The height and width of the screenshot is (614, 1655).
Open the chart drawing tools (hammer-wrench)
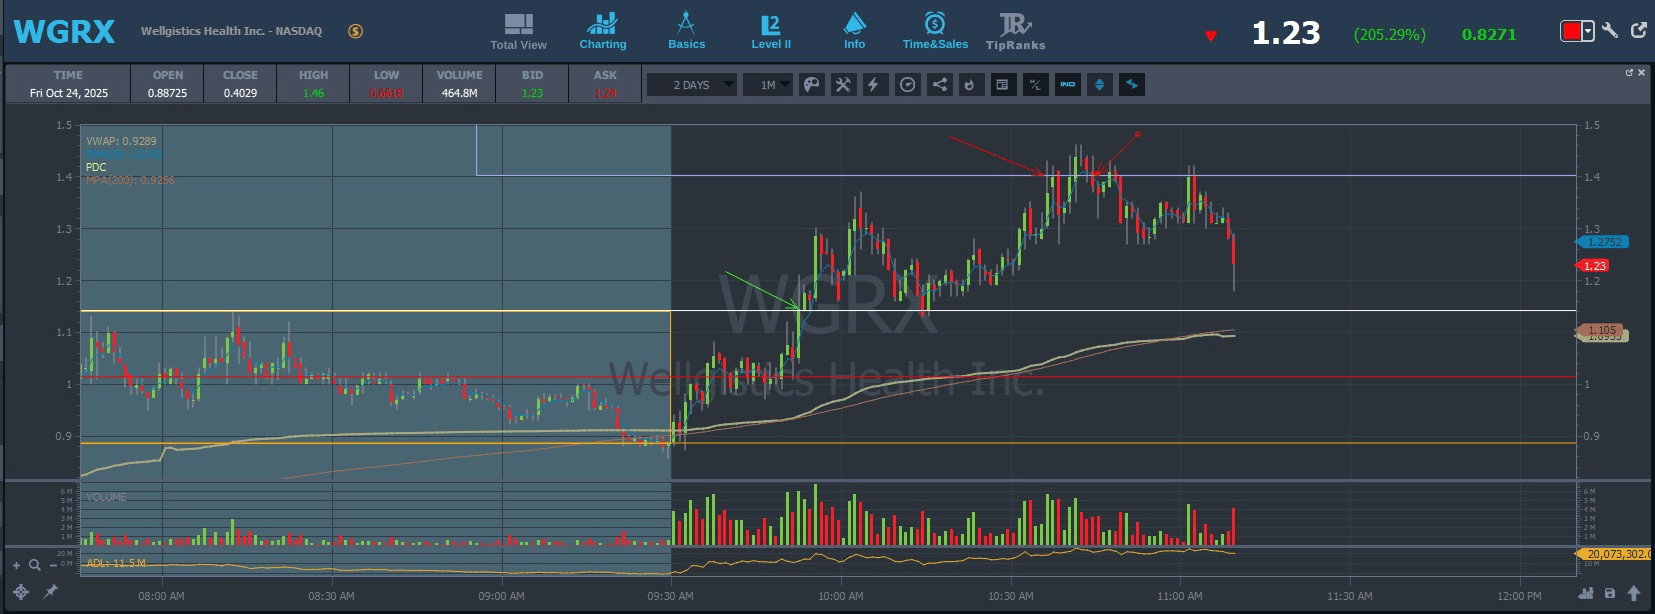pyautogui.click(x=843, y=85)
